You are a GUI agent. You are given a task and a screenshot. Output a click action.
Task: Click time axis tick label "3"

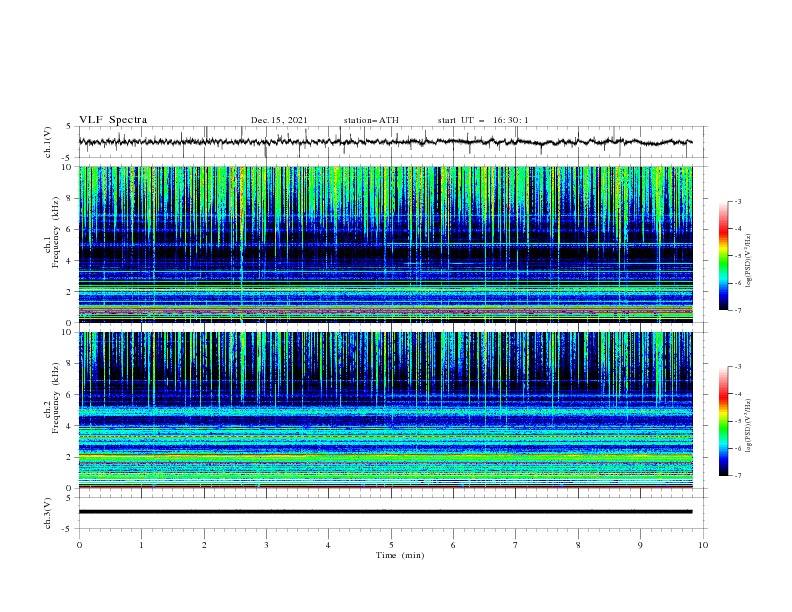coord(266,545)
